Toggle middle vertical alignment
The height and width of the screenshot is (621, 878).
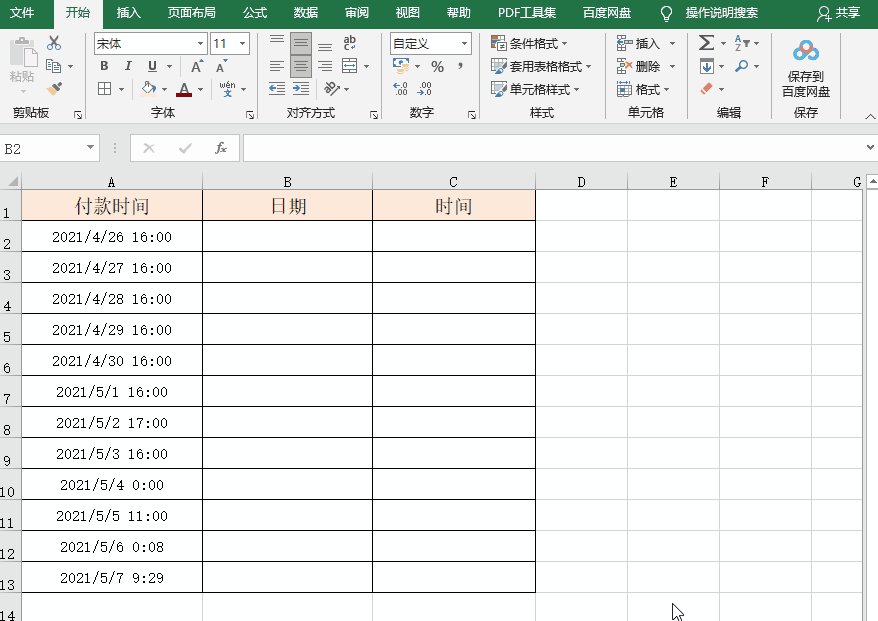(301, 43)
